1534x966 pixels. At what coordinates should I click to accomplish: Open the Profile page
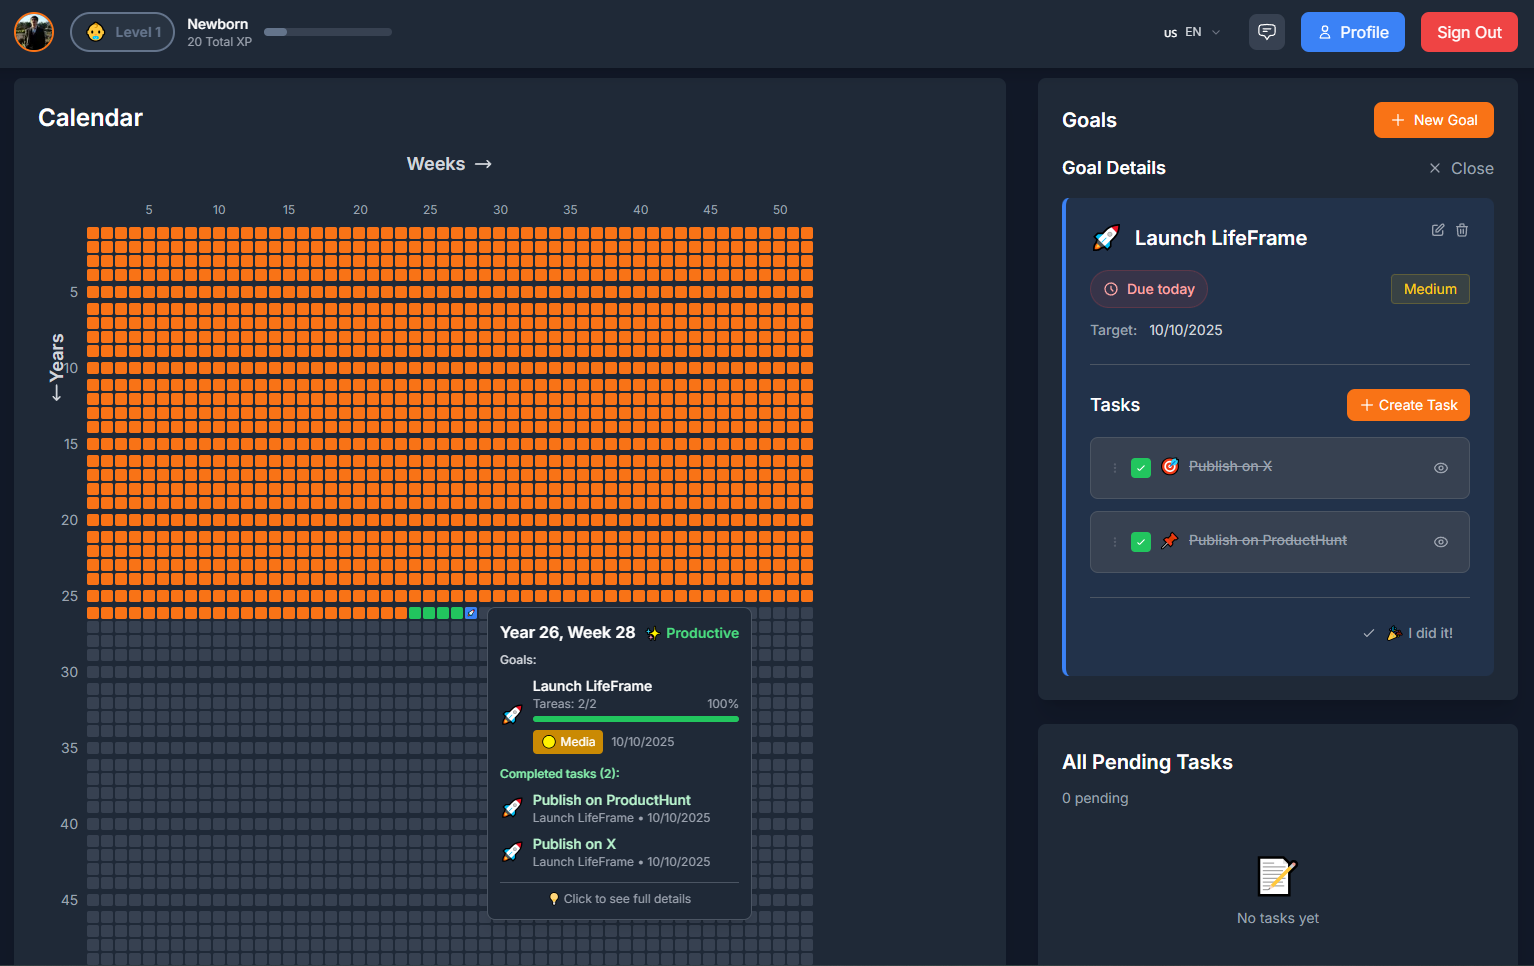coord(1352,32)
